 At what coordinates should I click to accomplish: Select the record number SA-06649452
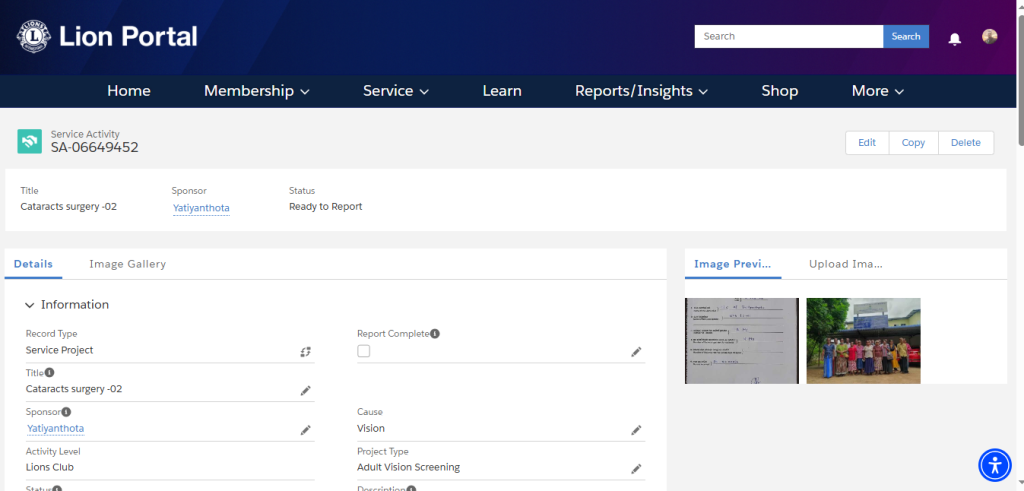click(x=95, y=148)
